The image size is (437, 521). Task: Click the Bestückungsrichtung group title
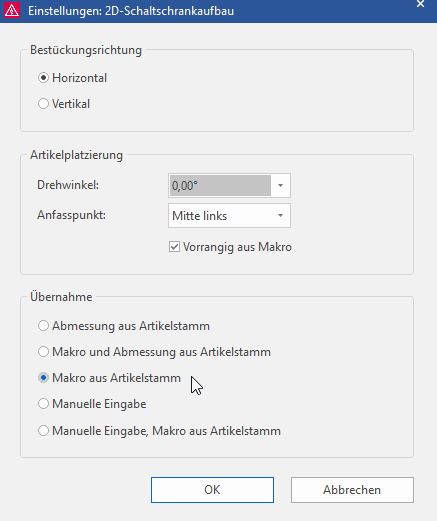86,50
